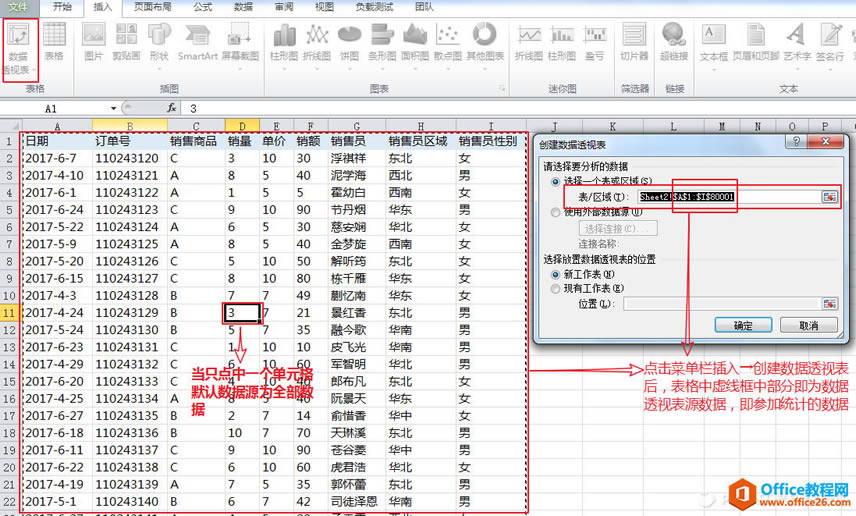Screen dimensions: 856x516
Task: Open the SmartArt graphic tool
Action: [198, 41]
